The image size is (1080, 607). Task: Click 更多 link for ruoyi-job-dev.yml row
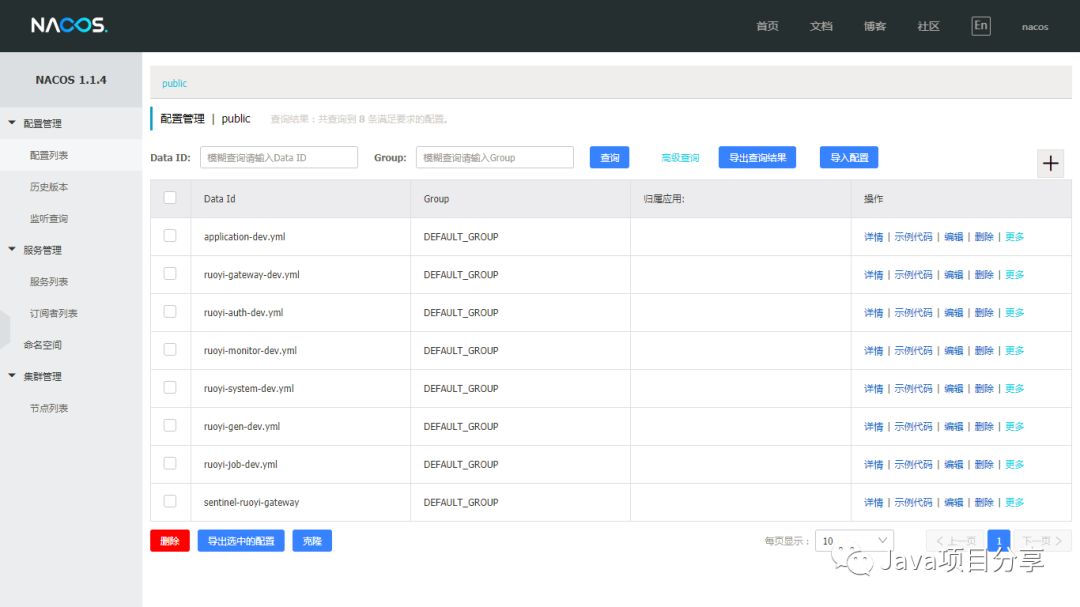tap(1014, 465)
